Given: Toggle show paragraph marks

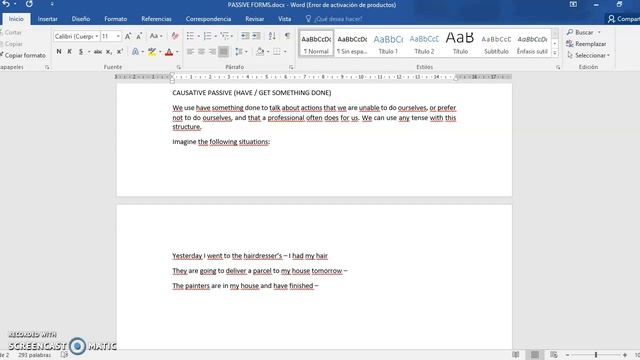Looking at the screenshot, I should coord(288,36).
